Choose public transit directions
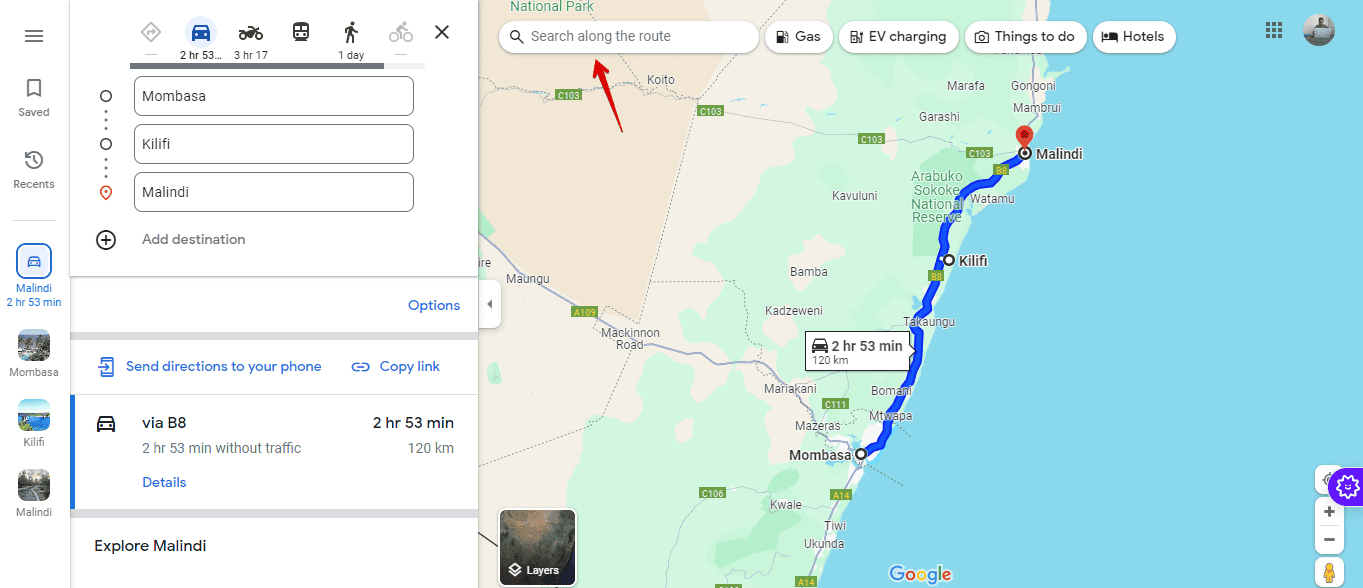The height and width of the screenshot is (588, 1363). pos(300,31)
